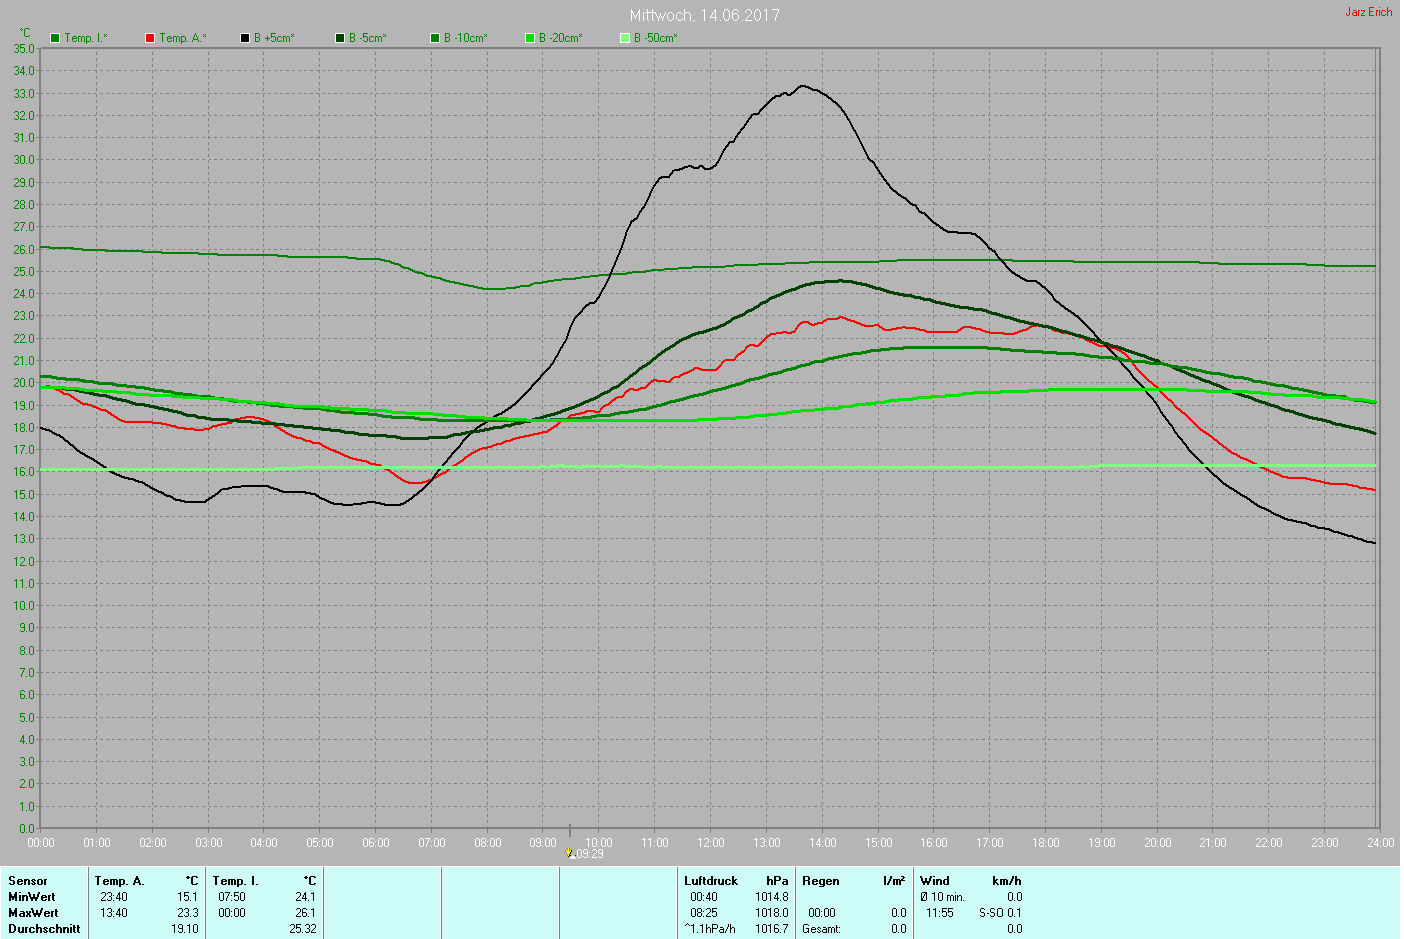Screen dimensions: 1404x939
Task: Click the Temp. I. minimum time '07:50'
Action: click(232, 897)
